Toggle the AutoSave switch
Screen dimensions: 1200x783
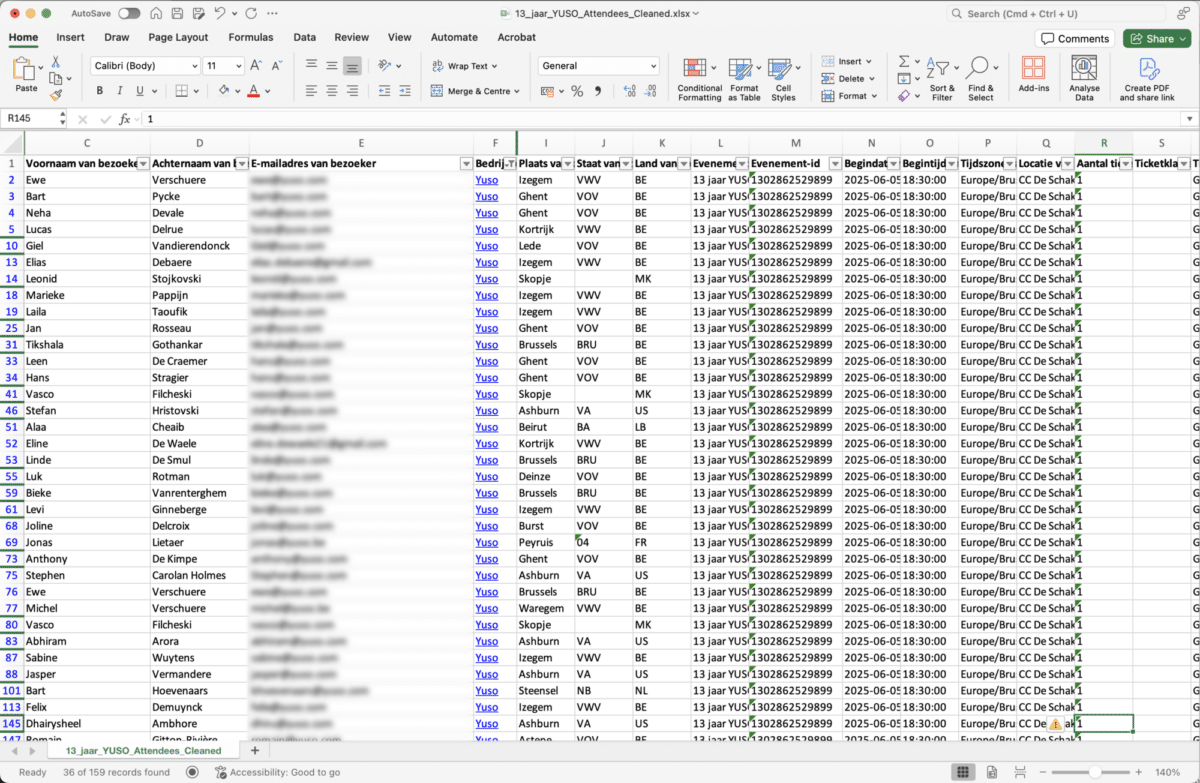129,14
